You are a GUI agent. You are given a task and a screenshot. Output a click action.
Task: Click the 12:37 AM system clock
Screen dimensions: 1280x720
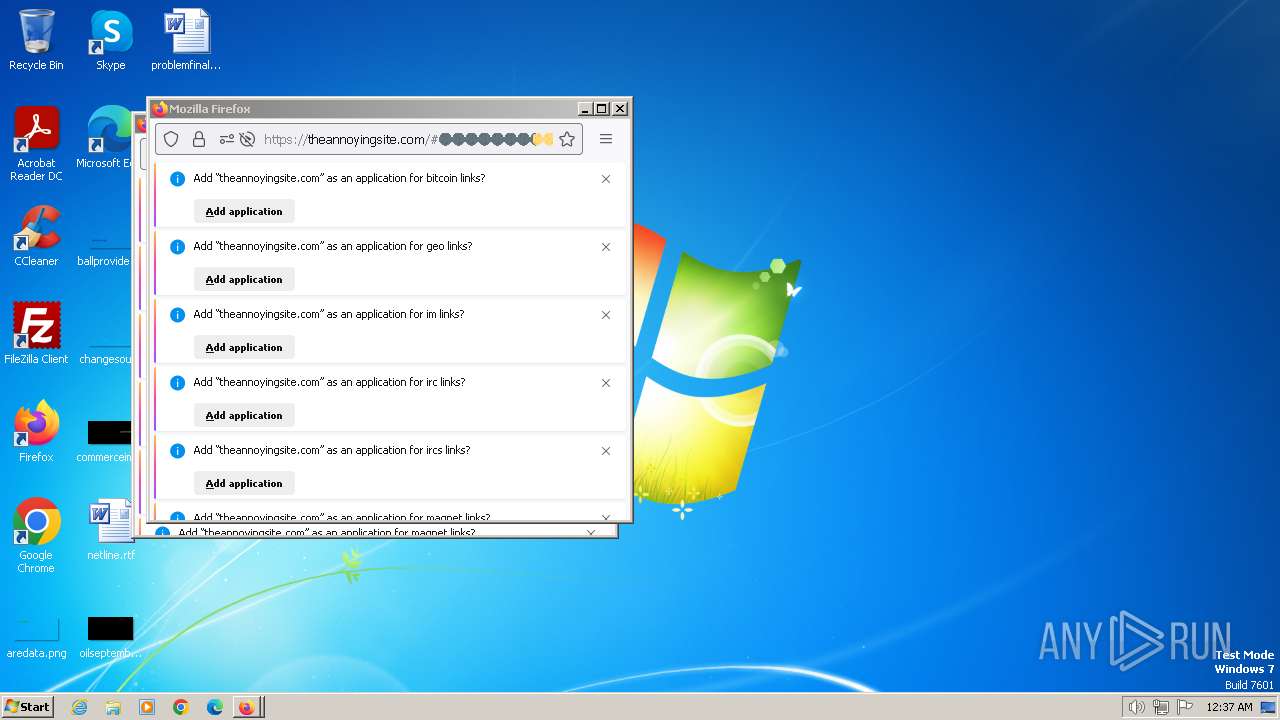tap(1229, 707)
